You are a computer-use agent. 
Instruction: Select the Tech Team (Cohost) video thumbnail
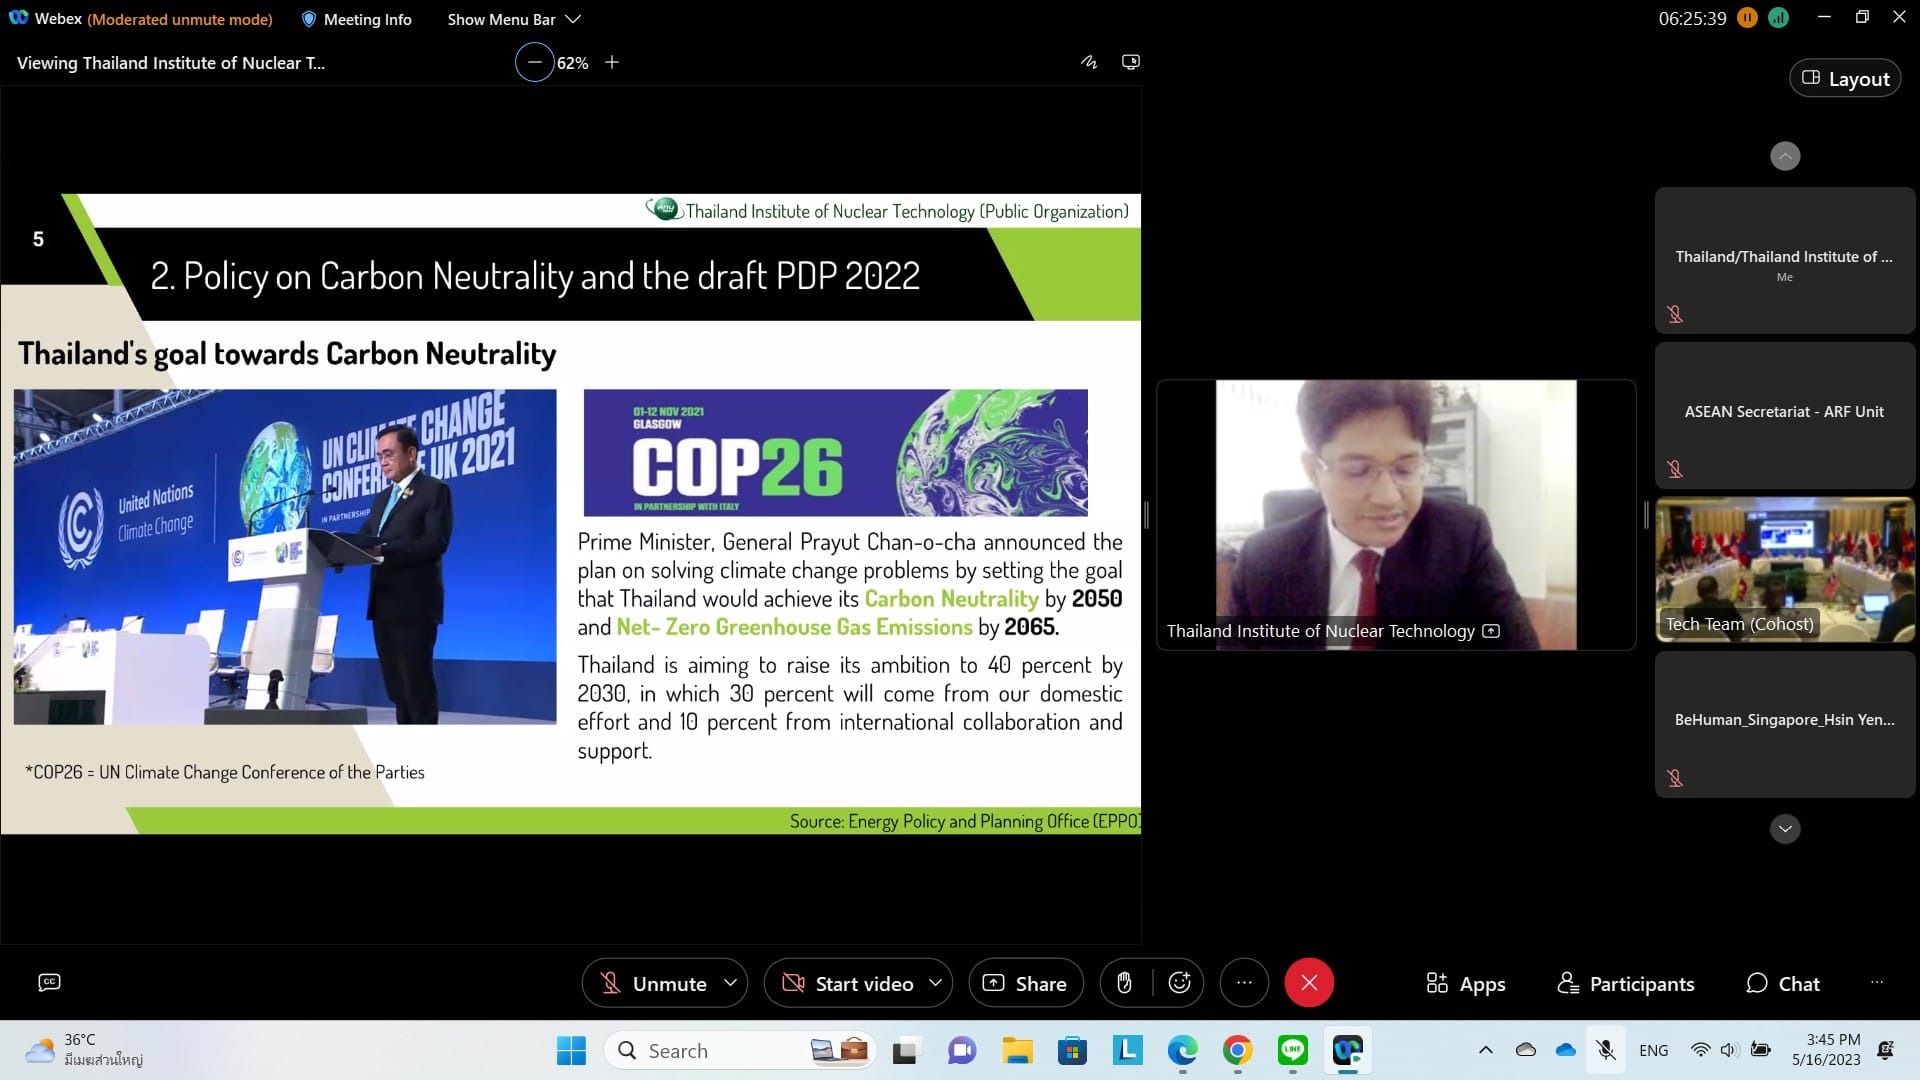[x=1785, y=570]
